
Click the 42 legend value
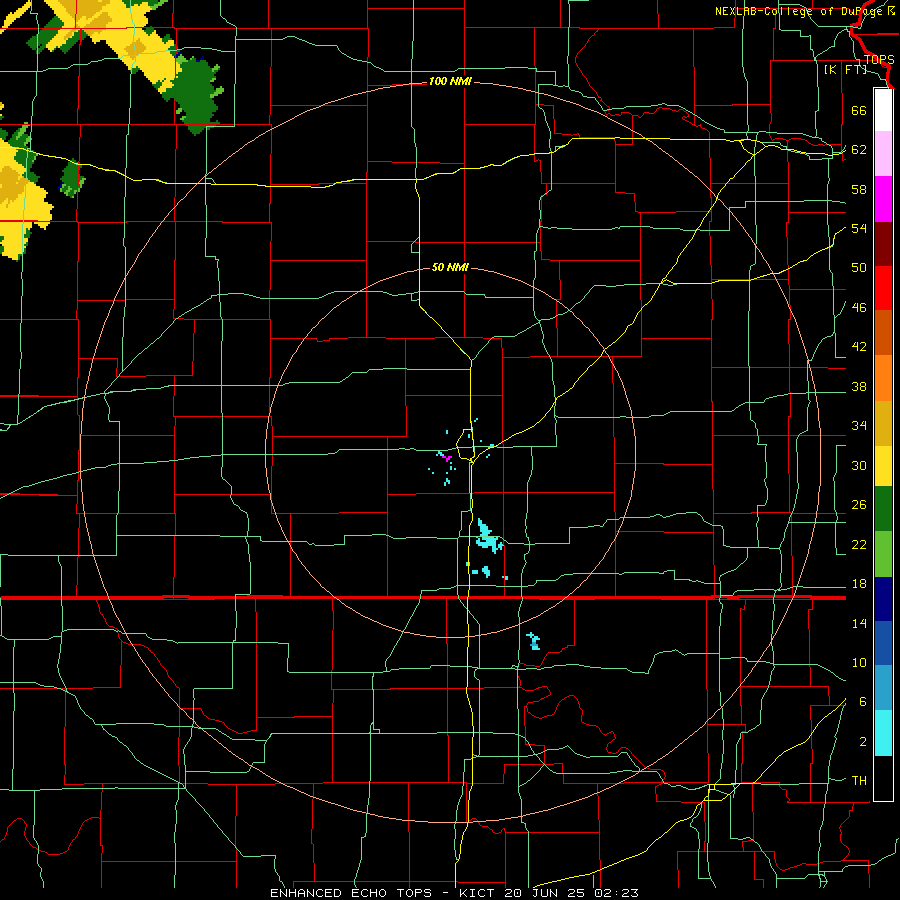coord(859,347)
